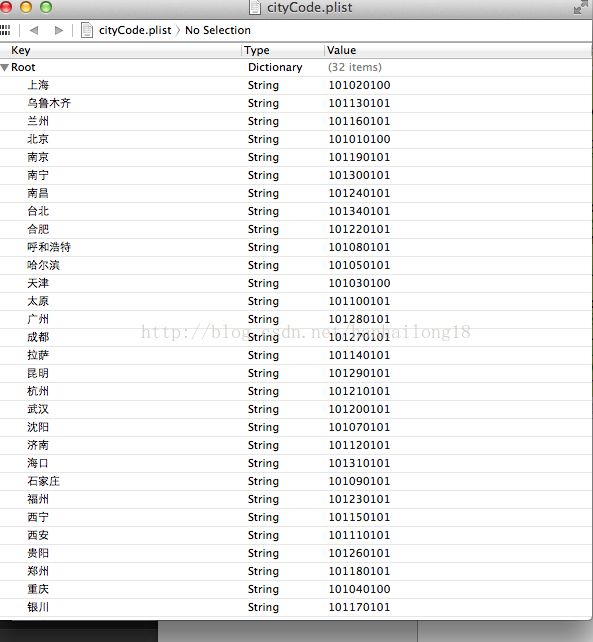Select the Root row key
The height and width of the screenshot is (642, 593).
pos(23,67)
